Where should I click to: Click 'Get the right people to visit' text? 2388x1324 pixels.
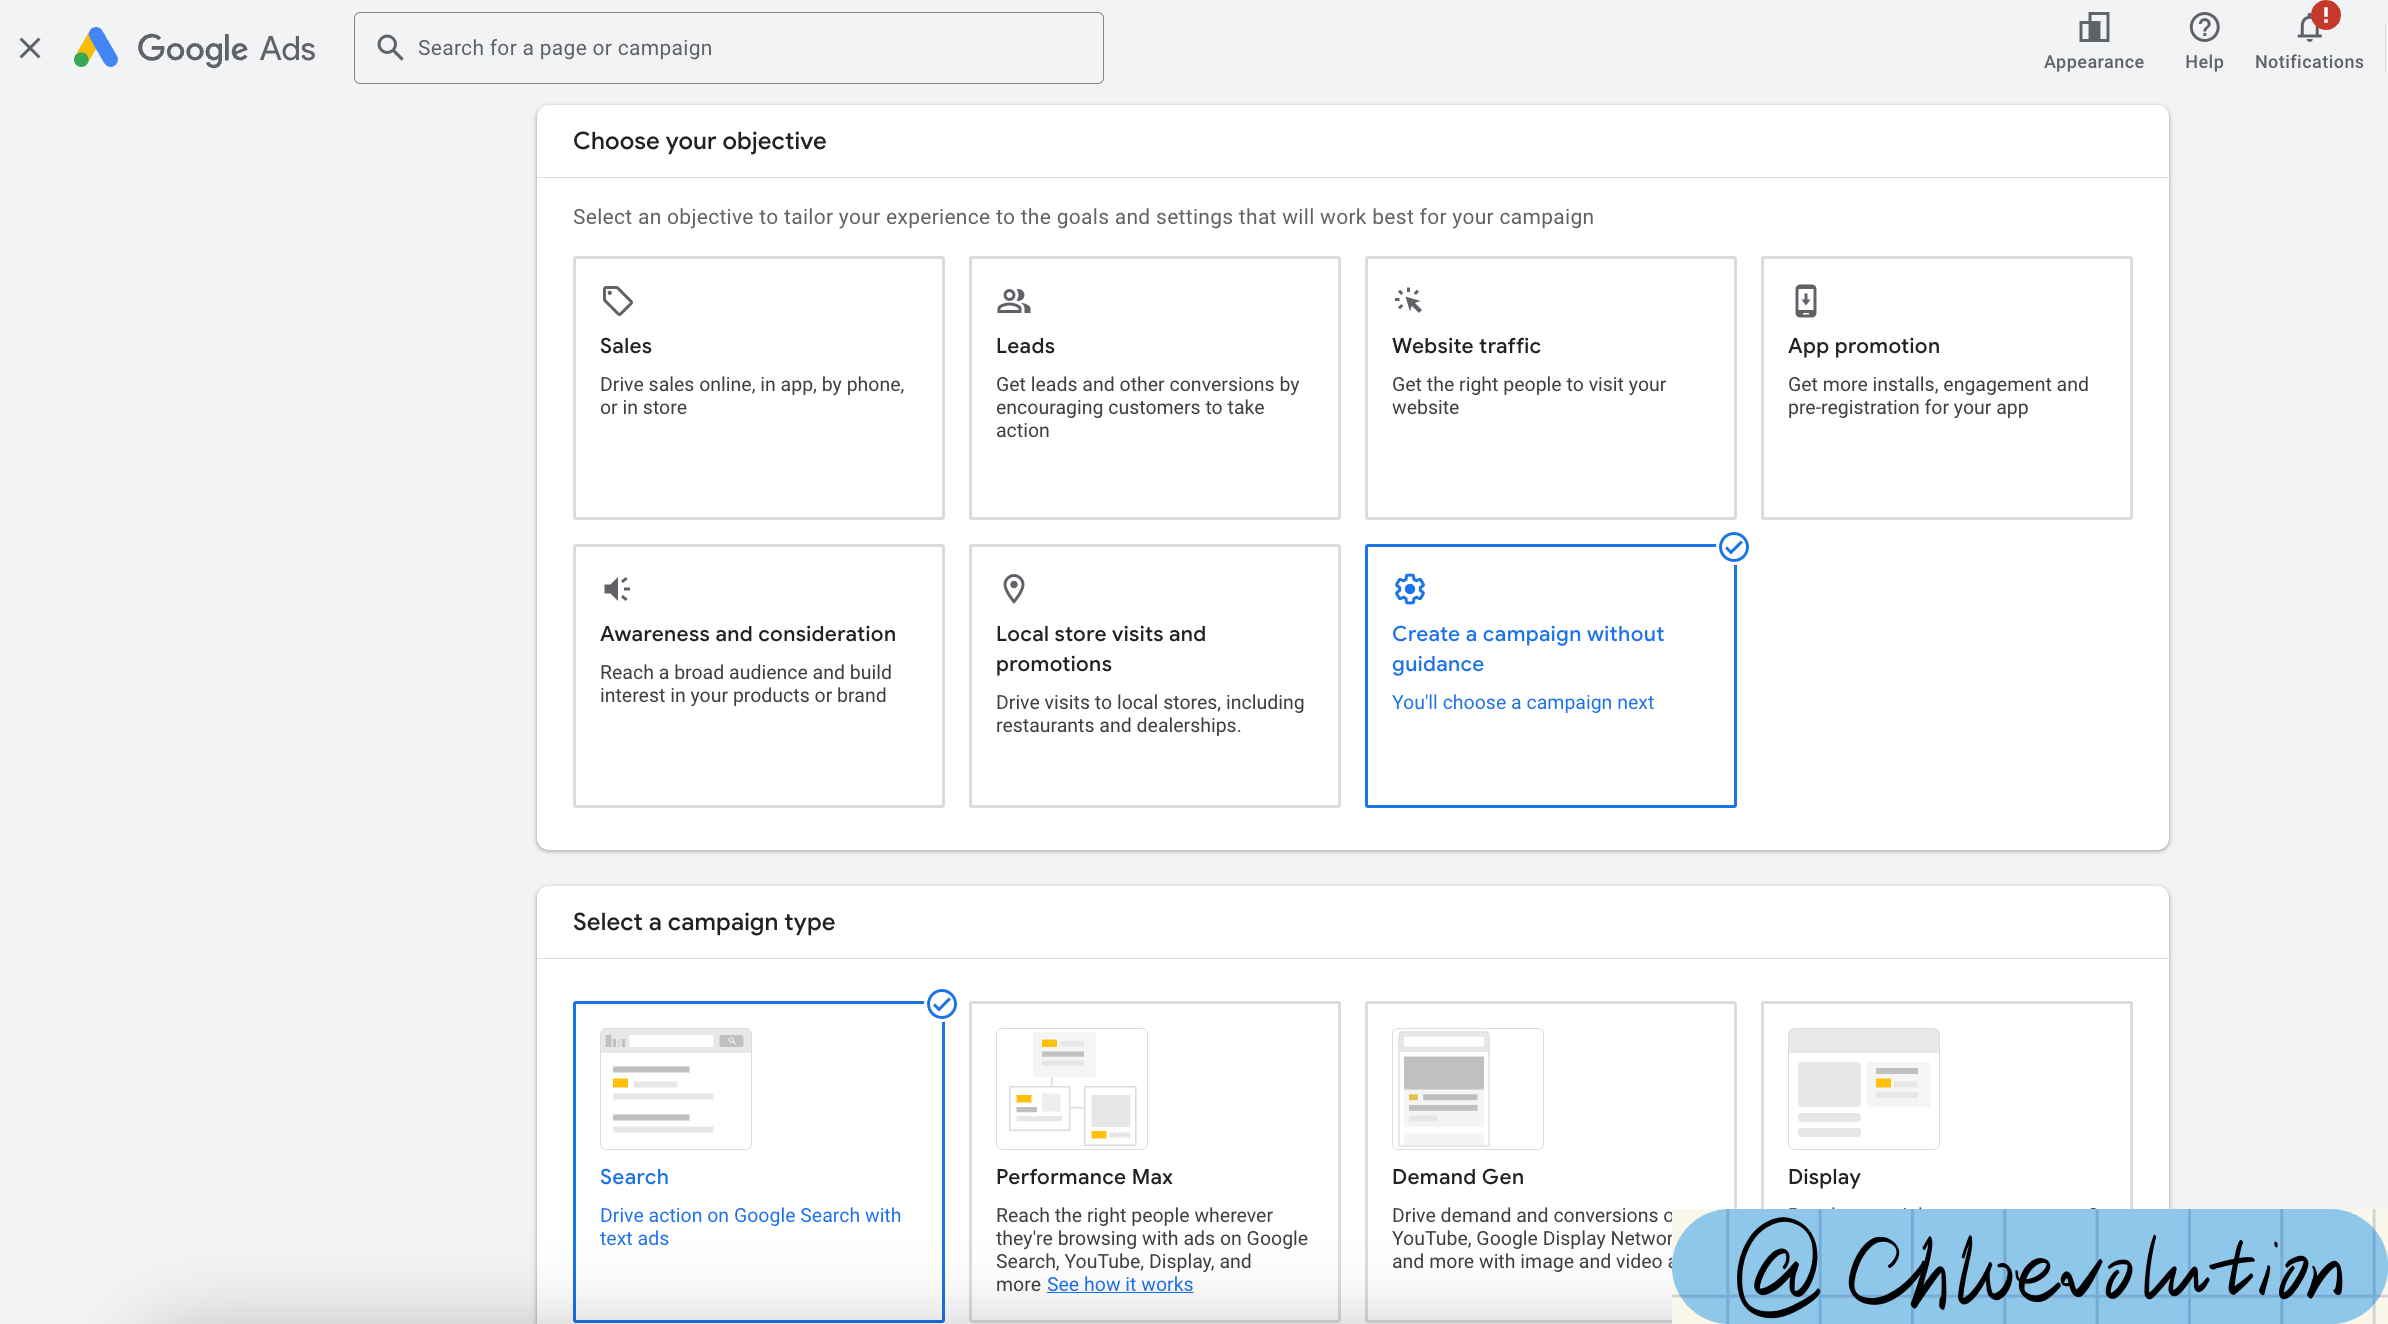[x=1528, y=395]
